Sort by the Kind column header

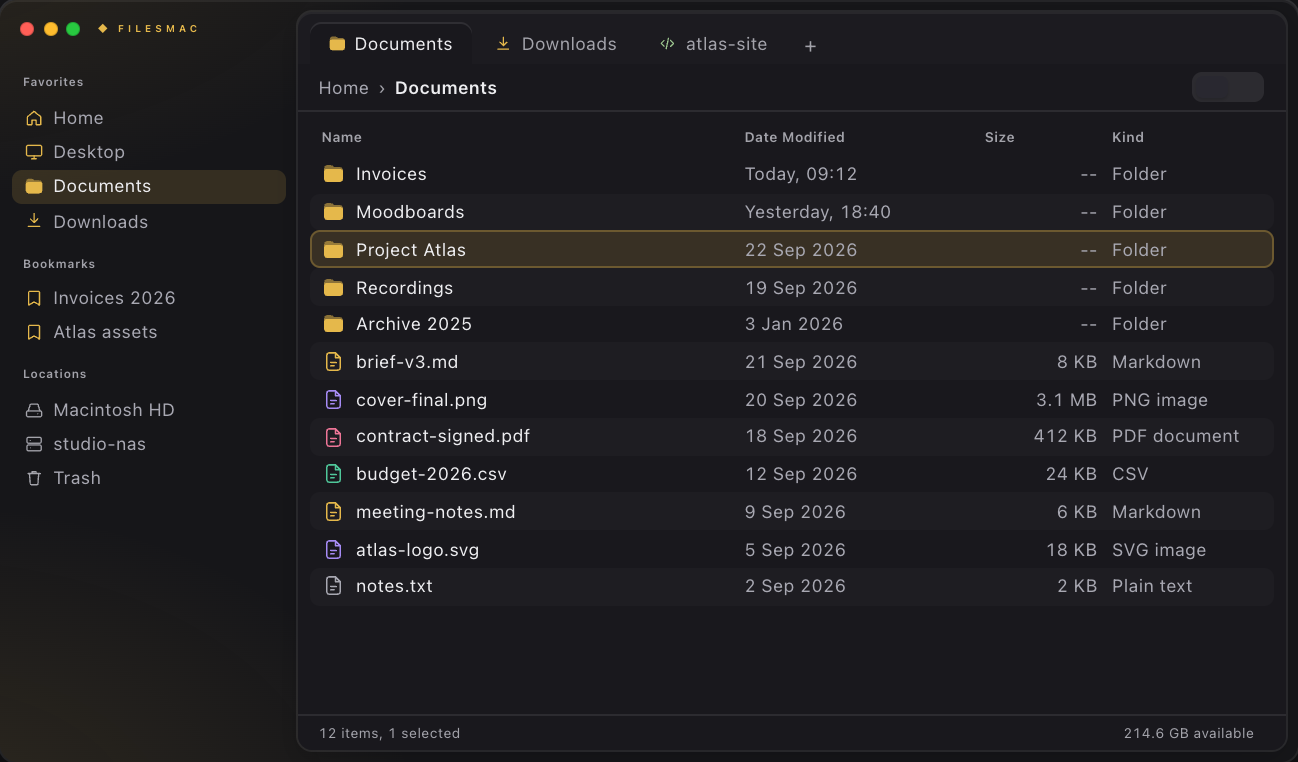[x=1128, y=137]
